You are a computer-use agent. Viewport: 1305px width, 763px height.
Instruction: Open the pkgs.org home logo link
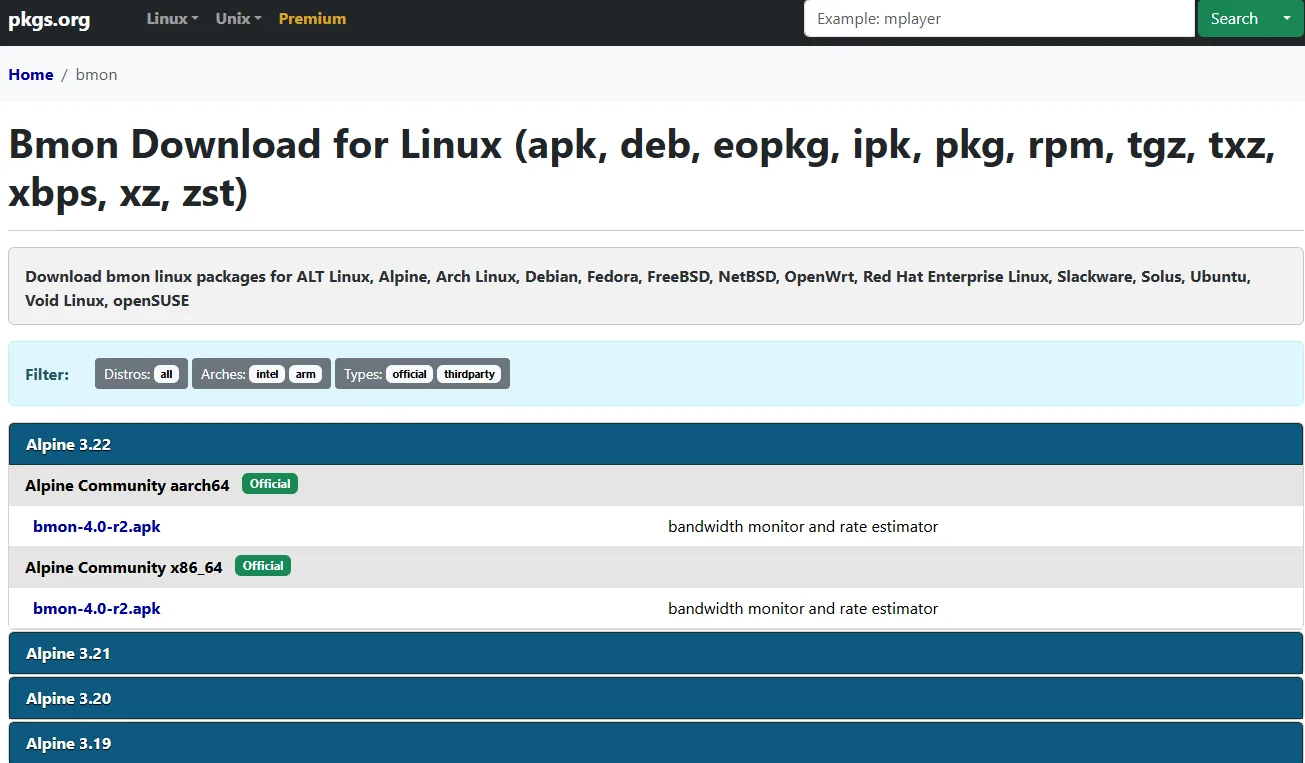(x=49, y=19)
